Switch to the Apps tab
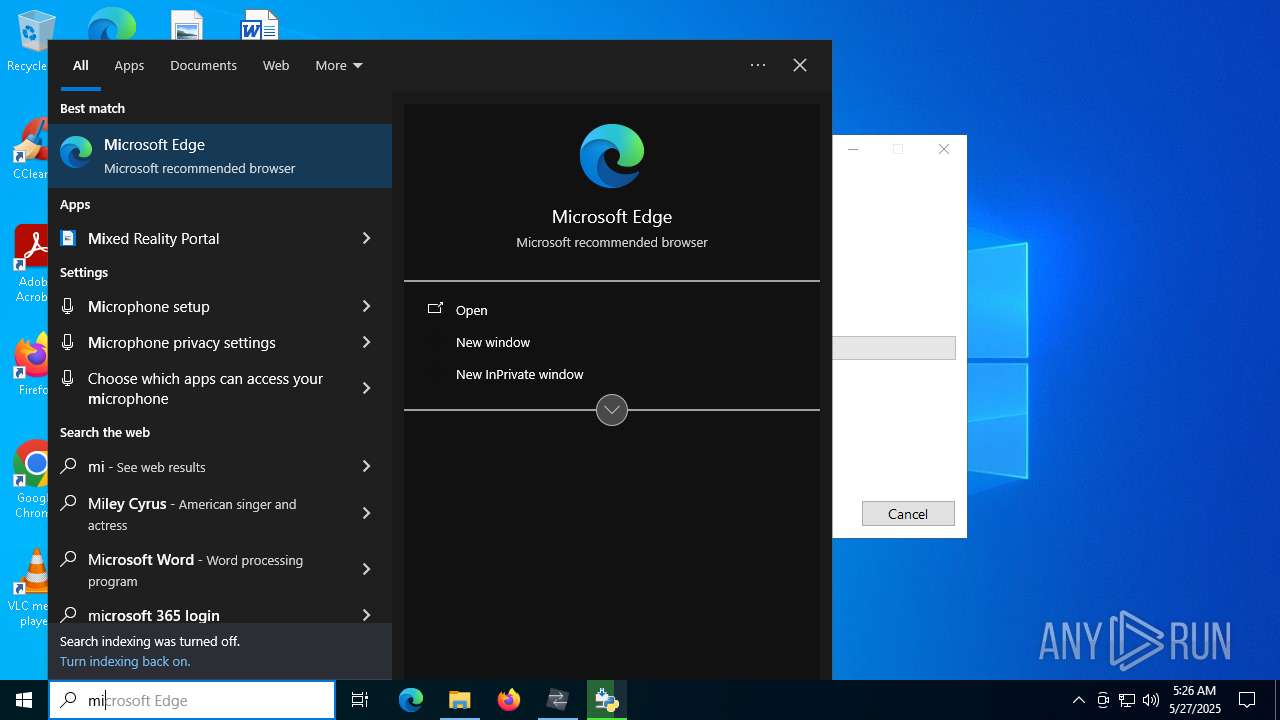1280x720 pixels. click(x=129, y=65)
